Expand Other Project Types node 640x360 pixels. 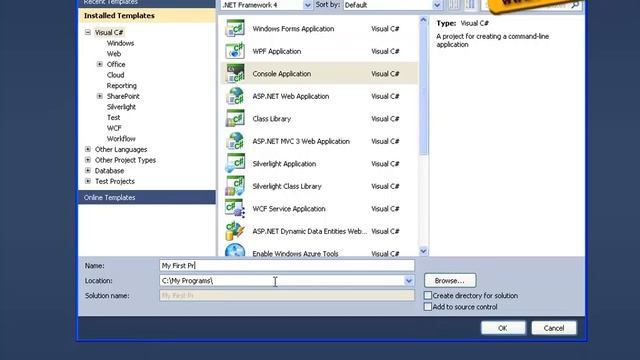pos(88,160)
